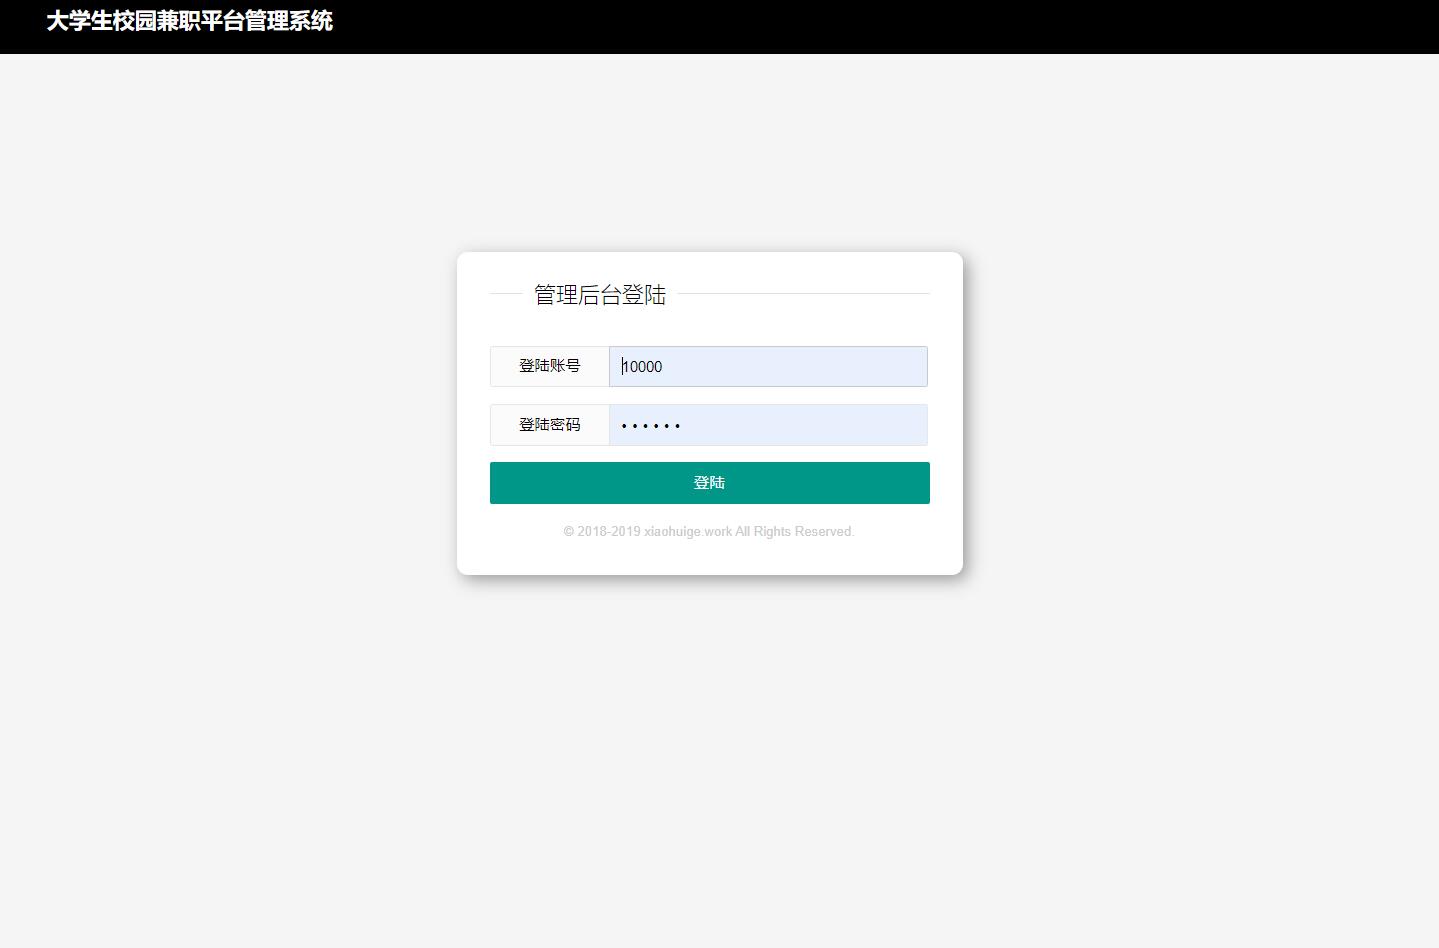Click the 登陆 login button
1439x948 pixels.
(709, 482)
